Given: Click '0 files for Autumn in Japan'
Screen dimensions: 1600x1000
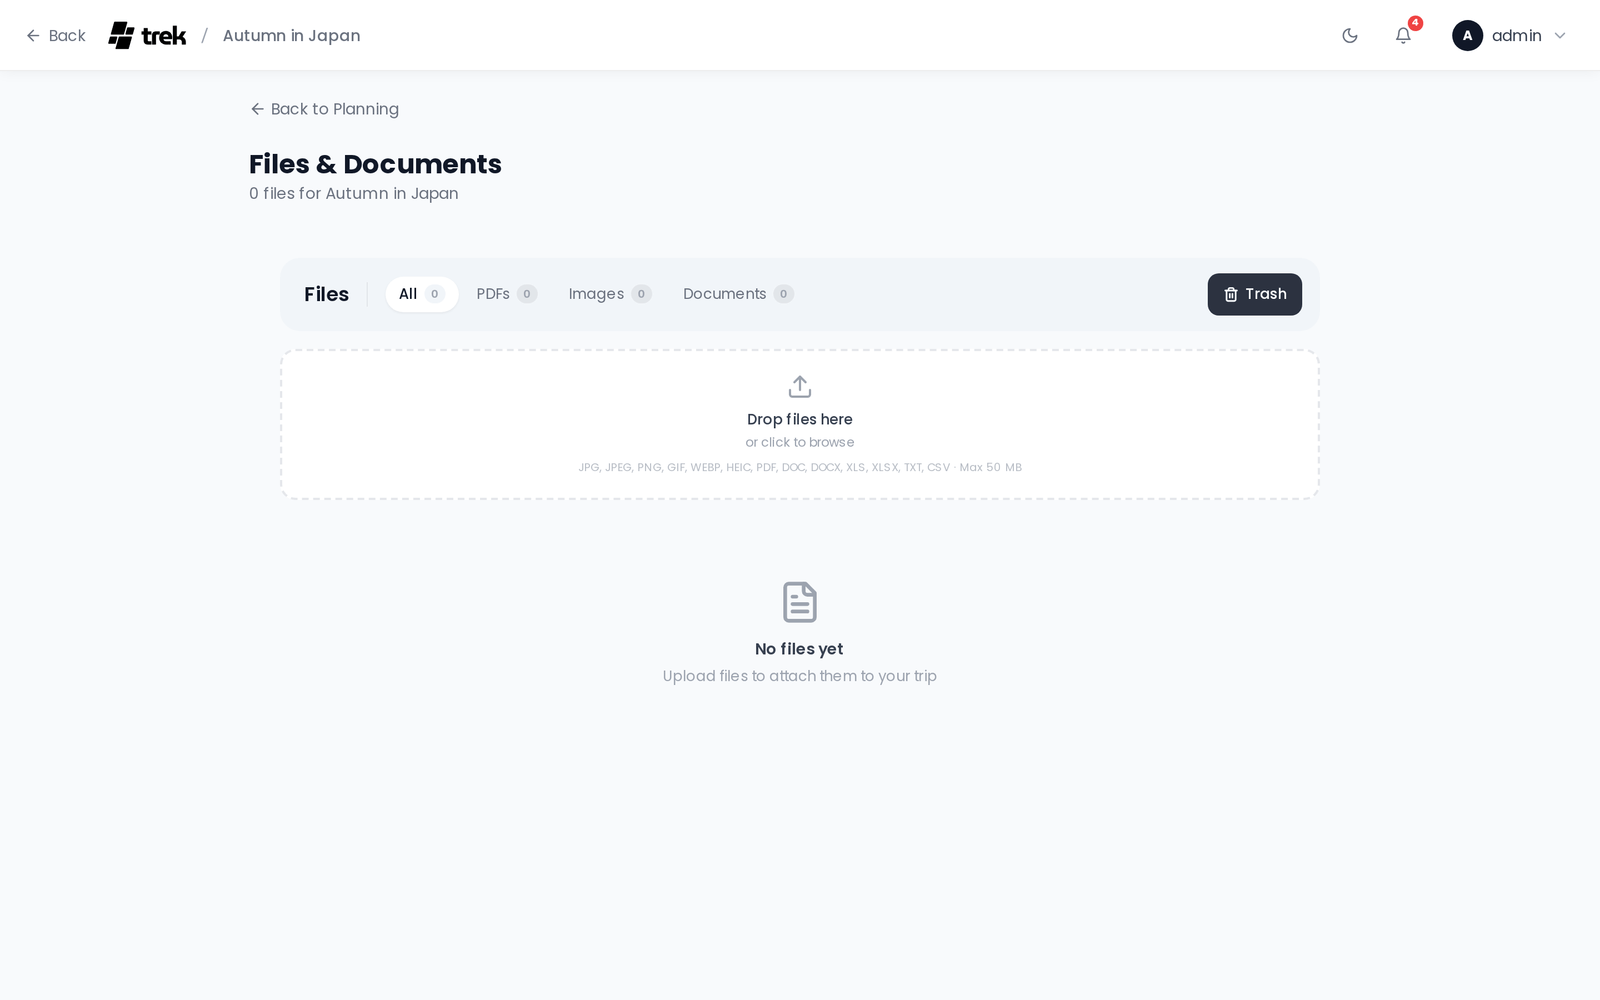Looking at the screenshot, I should [x=353, y=193].
